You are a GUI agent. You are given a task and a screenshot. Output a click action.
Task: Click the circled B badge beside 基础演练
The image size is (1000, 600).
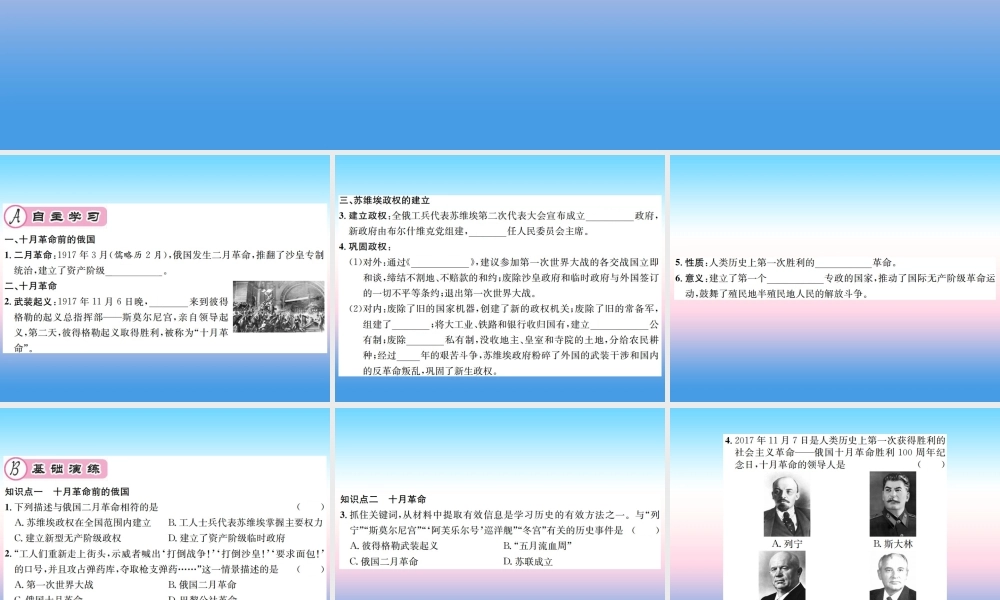click(x=15, y=469)
